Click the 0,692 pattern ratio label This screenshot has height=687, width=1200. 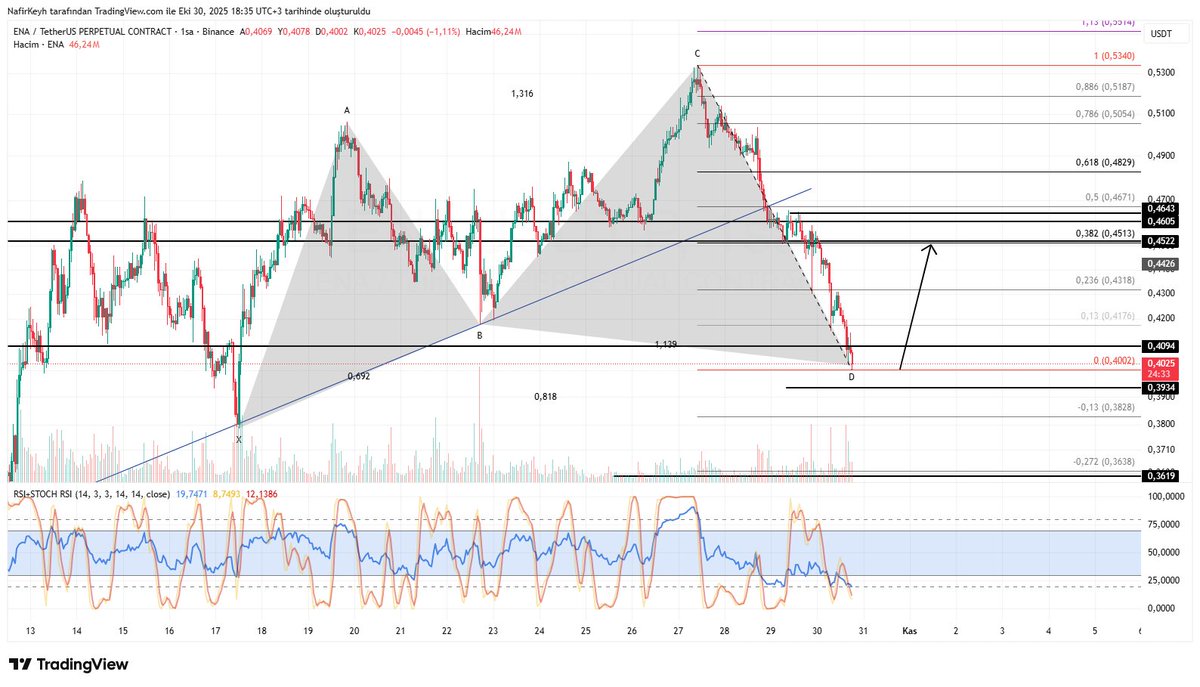[359, 376]
